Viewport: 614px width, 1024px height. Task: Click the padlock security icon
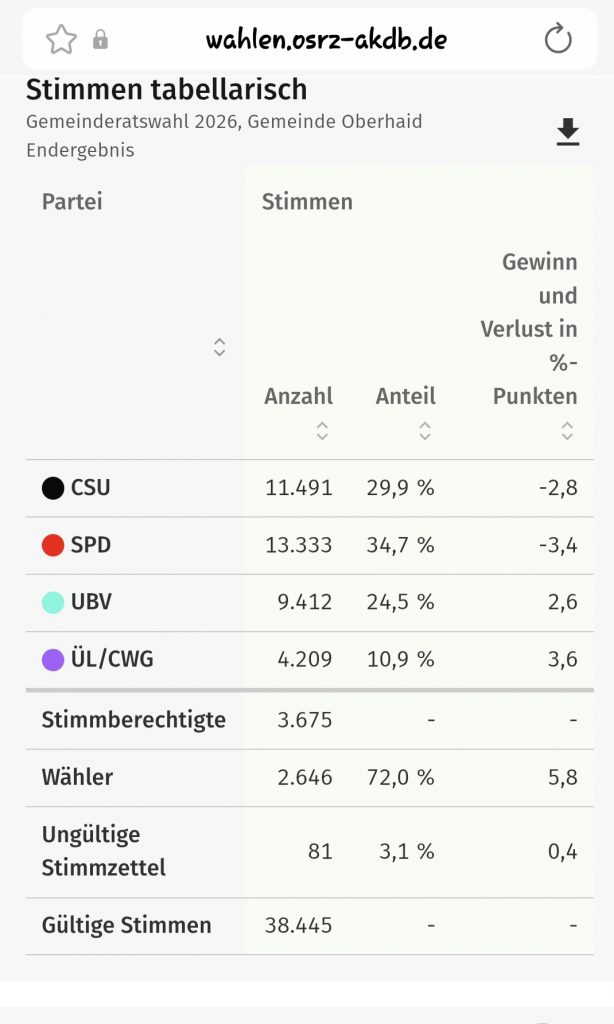coord(100,40)
